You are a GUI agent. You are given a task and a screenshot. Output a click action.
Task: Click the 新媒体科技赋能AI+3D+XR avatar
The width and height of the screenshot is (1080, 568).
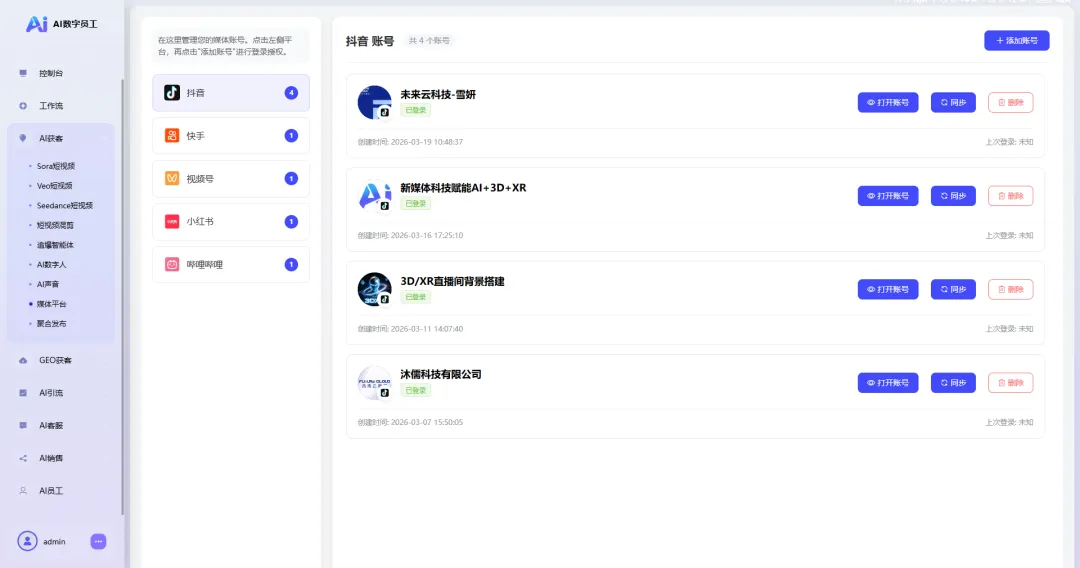click(x=375, y=196)
